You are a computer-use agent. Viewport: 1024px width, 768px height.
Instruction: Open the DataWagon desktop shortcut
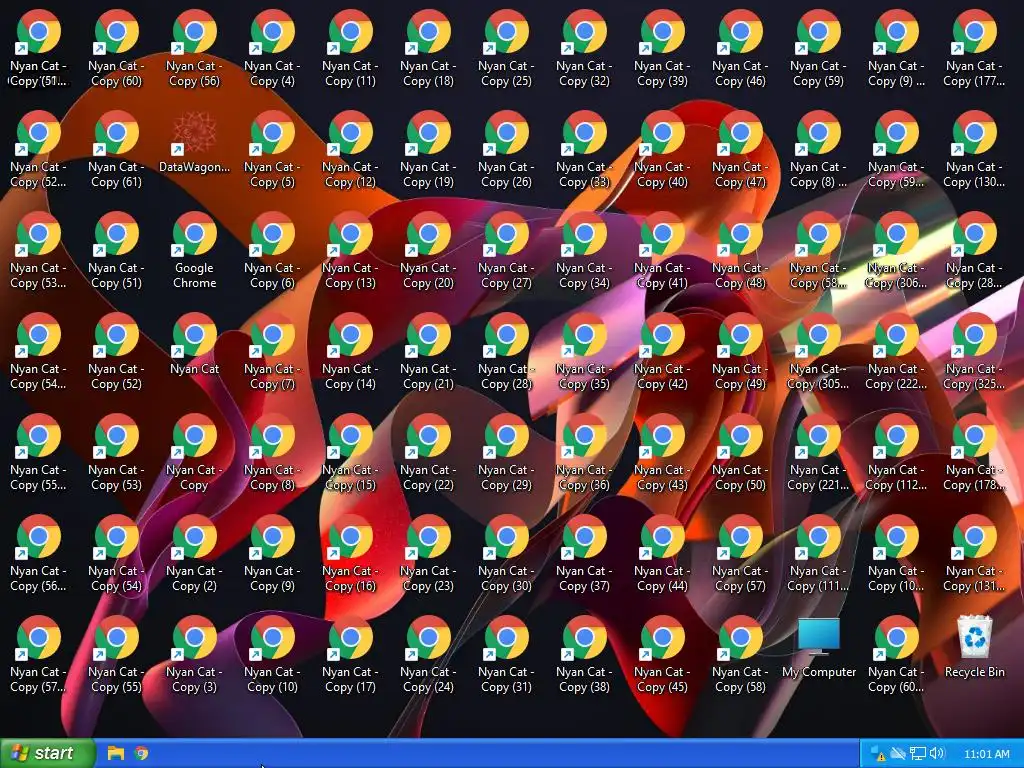pos(194,144)
